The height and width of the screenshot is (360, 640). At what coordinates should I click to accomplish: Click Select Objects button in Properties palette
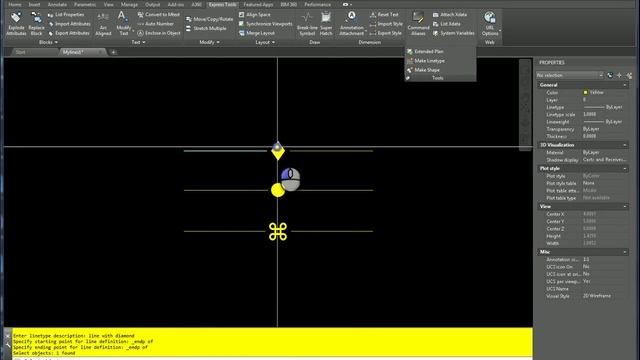[x=620, y=75]
